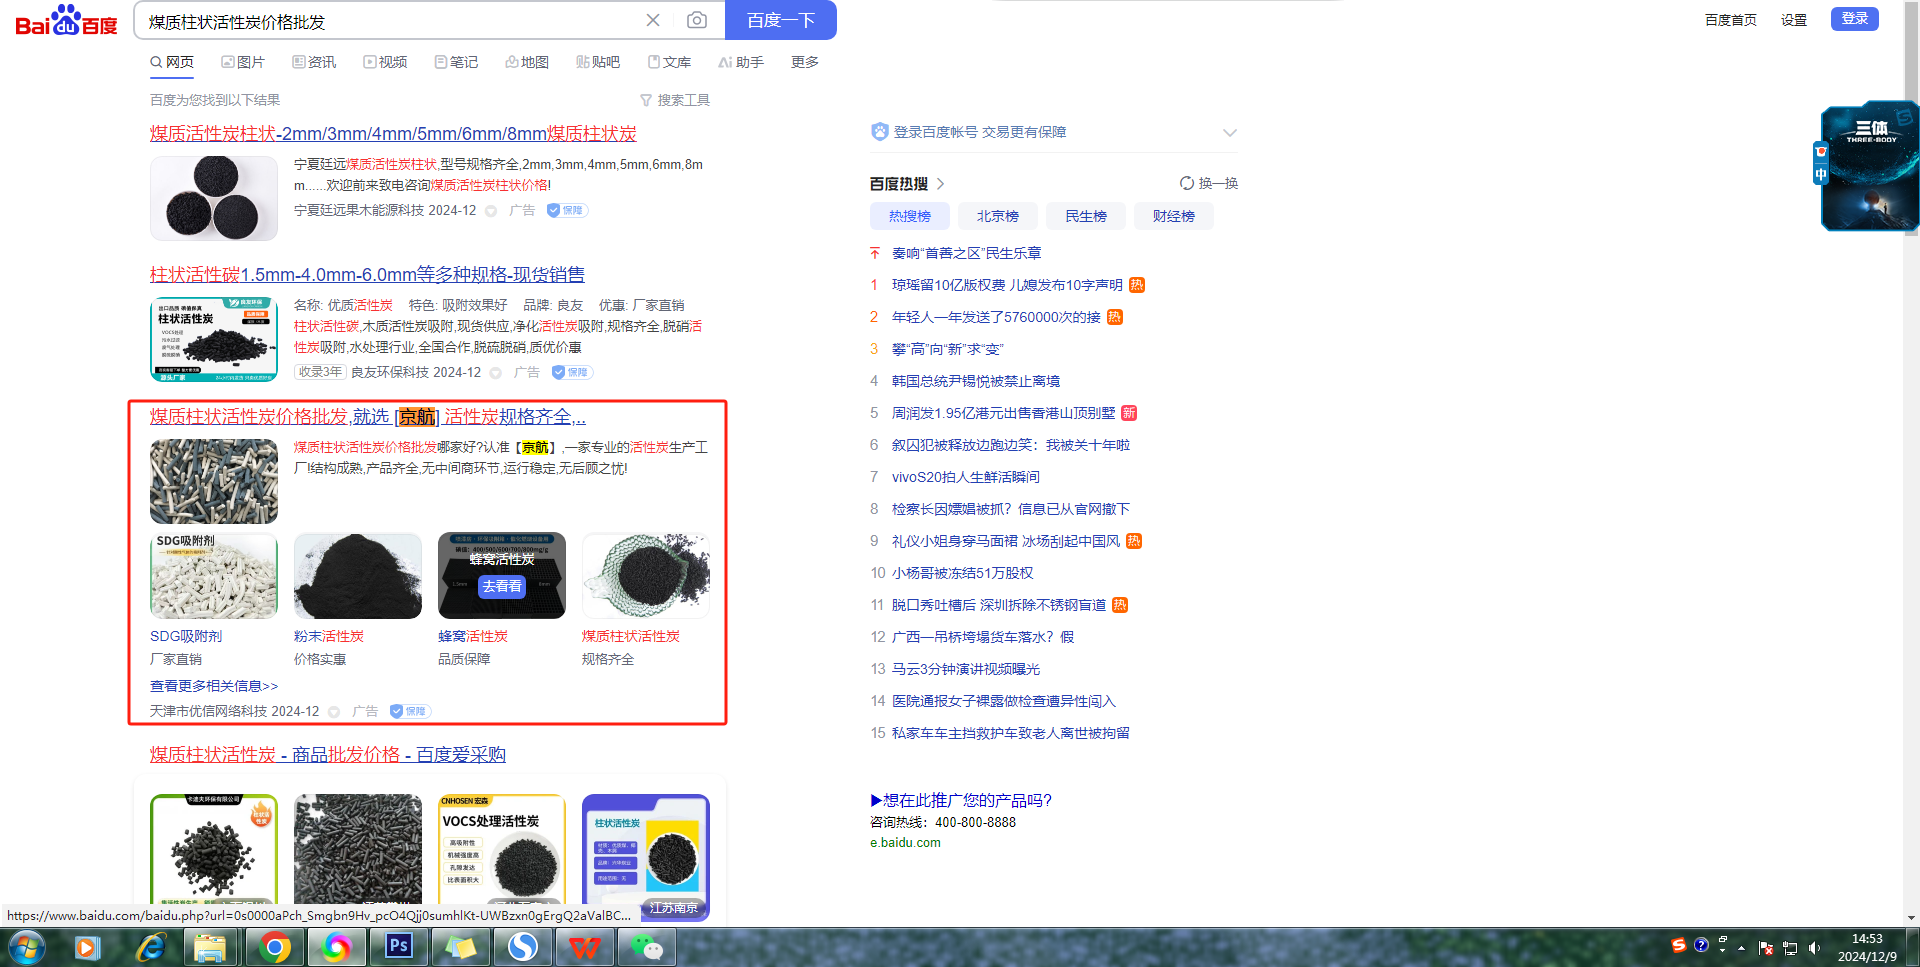
Task: Click 查看更多相关信息>> link
Action: [x=214, y=686]
